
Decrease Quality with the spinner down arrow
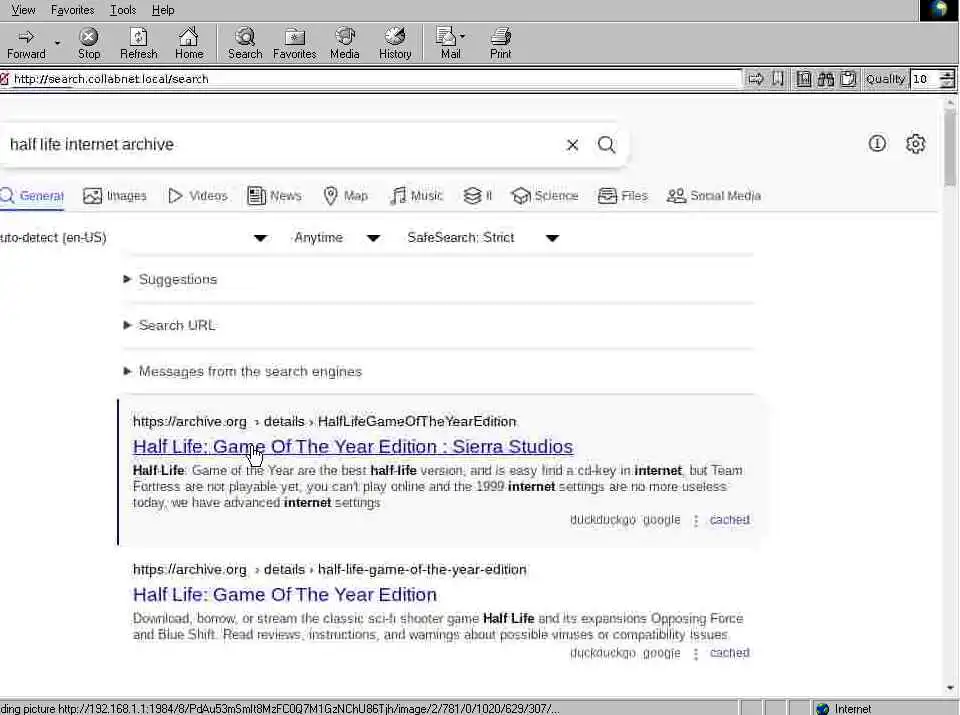[x=947, y=83]
